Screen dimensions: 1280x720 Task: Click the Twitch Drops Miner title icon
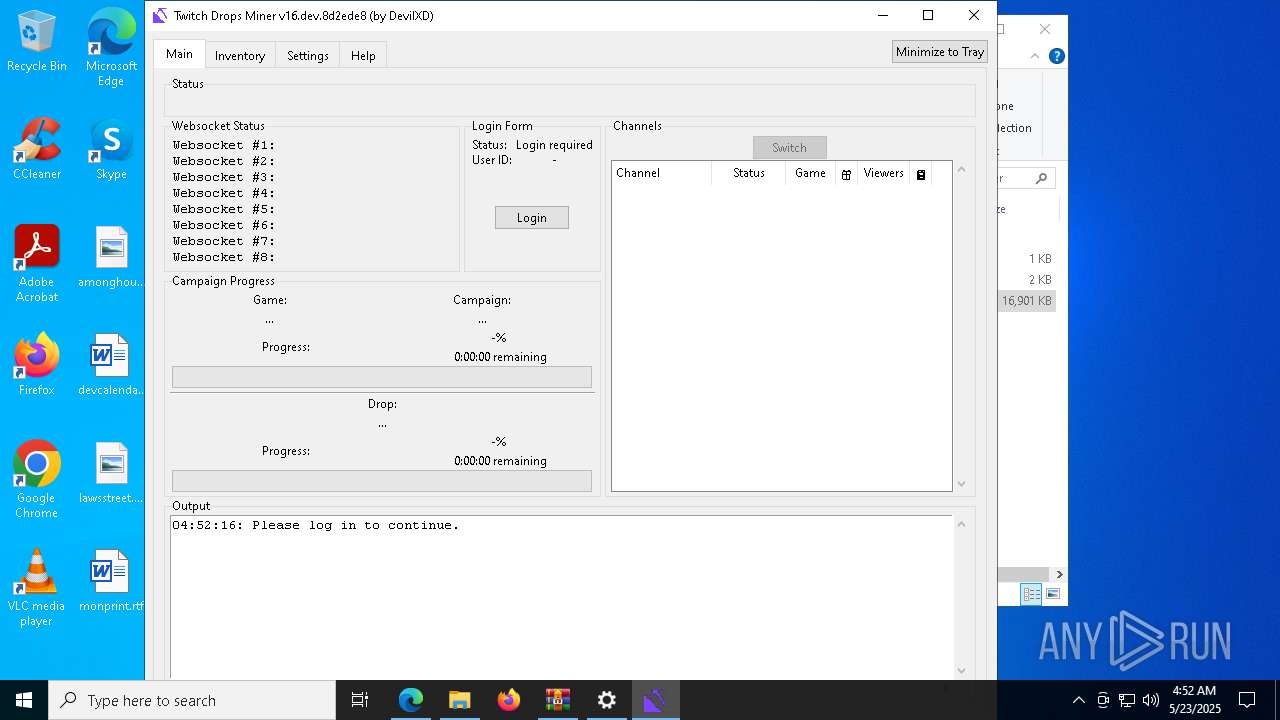(160, 15)
